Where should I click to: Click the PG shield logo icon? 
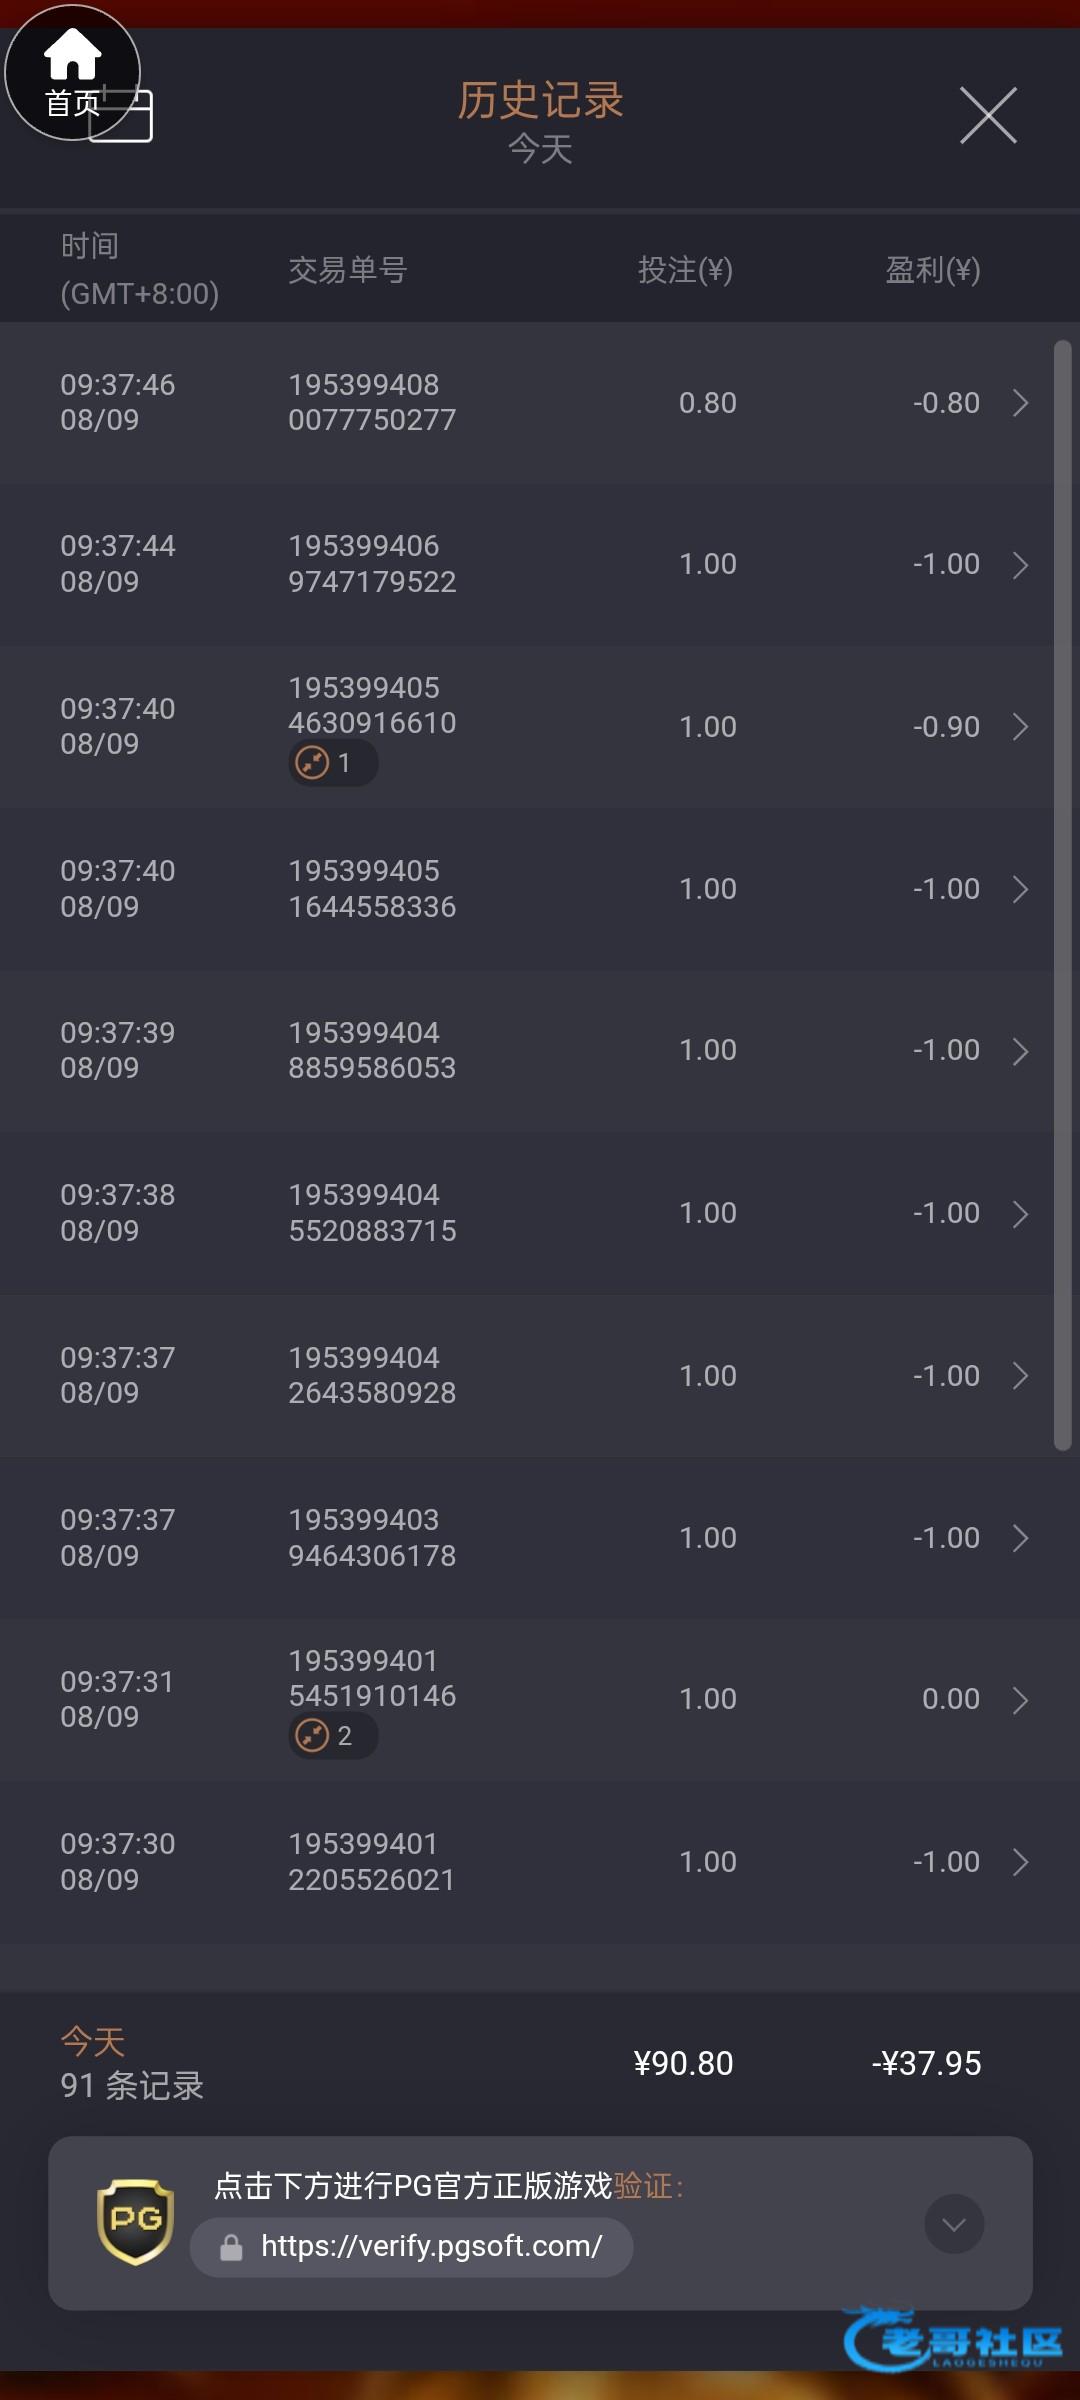(x=136, y=2222)
